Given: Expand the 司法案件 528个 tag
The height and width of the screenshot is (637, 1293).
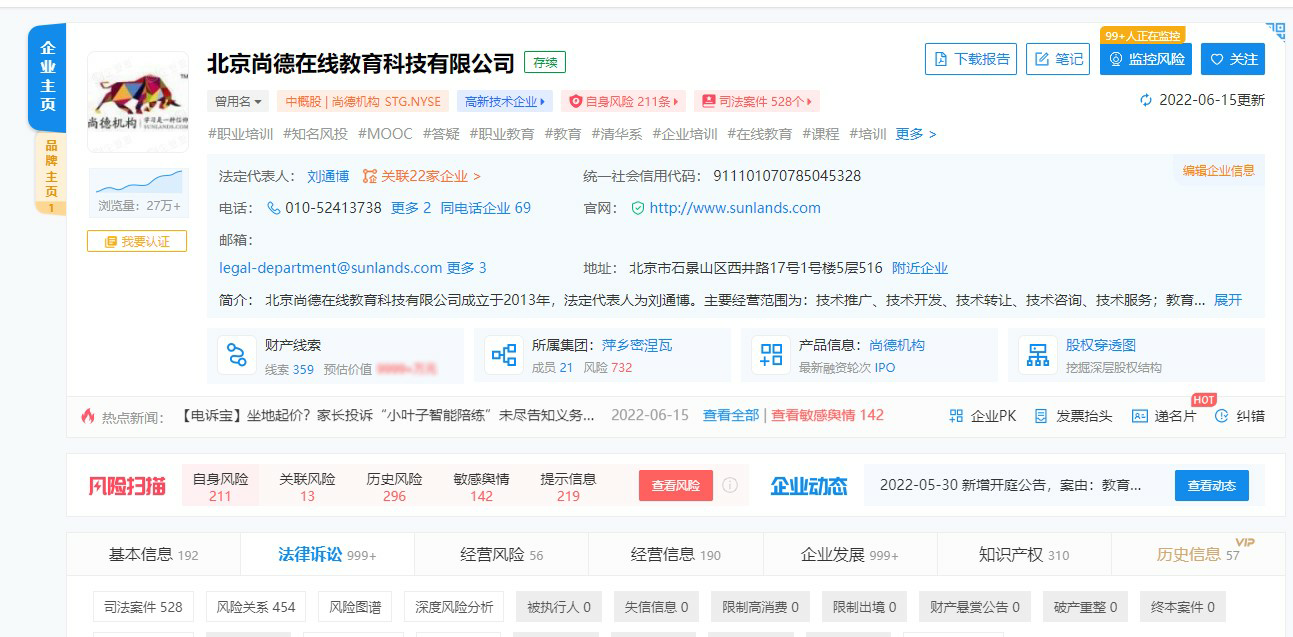Looking at the screenshot, I should (757, 101).
